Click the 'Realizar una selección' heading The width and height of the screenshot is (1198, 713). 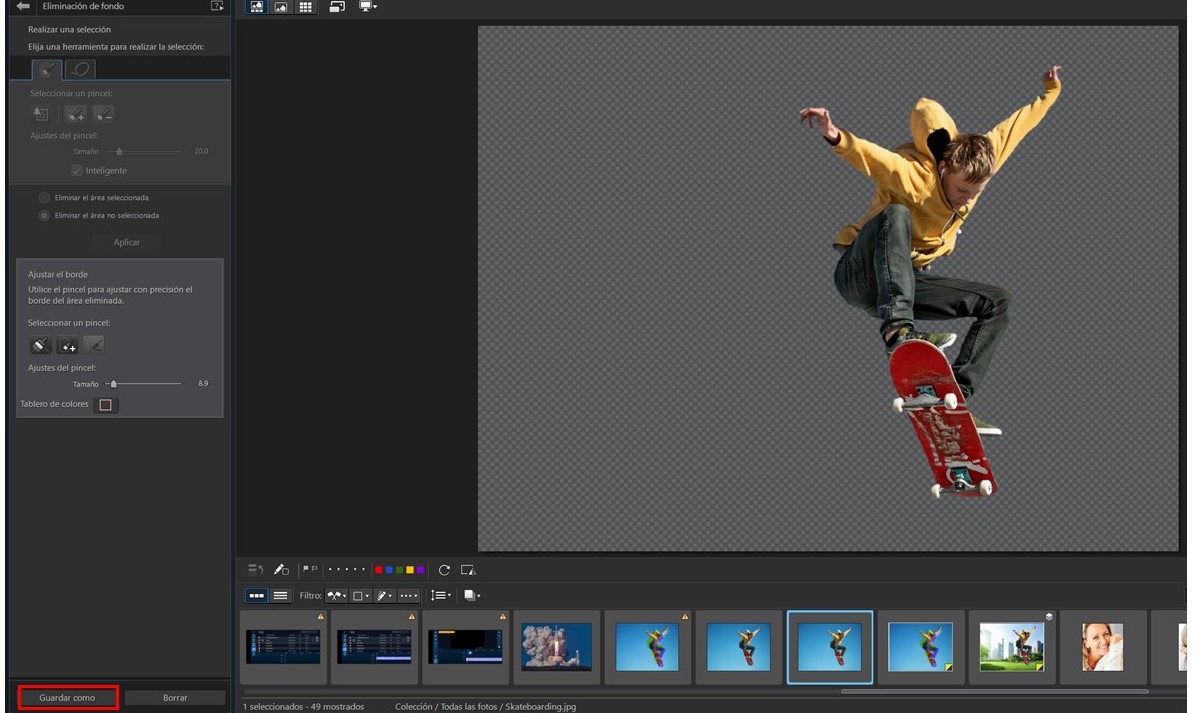(70, 30)
